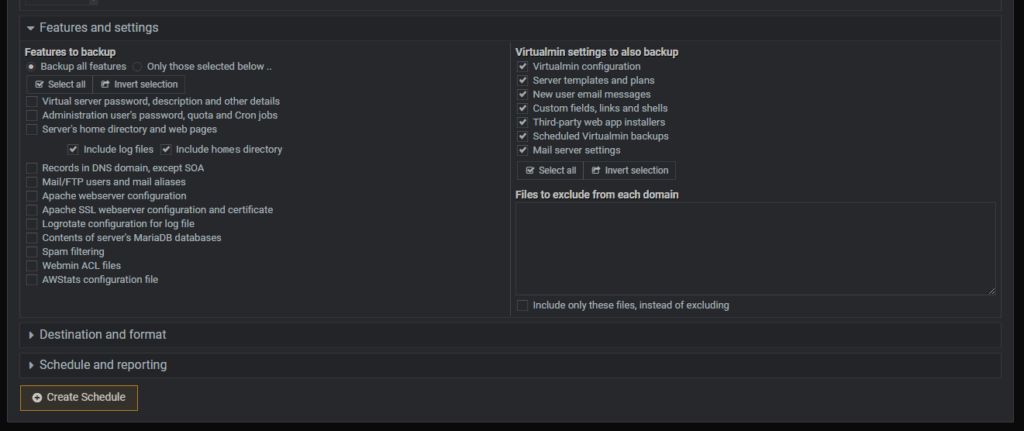Choose Only those selected below option

138,67
